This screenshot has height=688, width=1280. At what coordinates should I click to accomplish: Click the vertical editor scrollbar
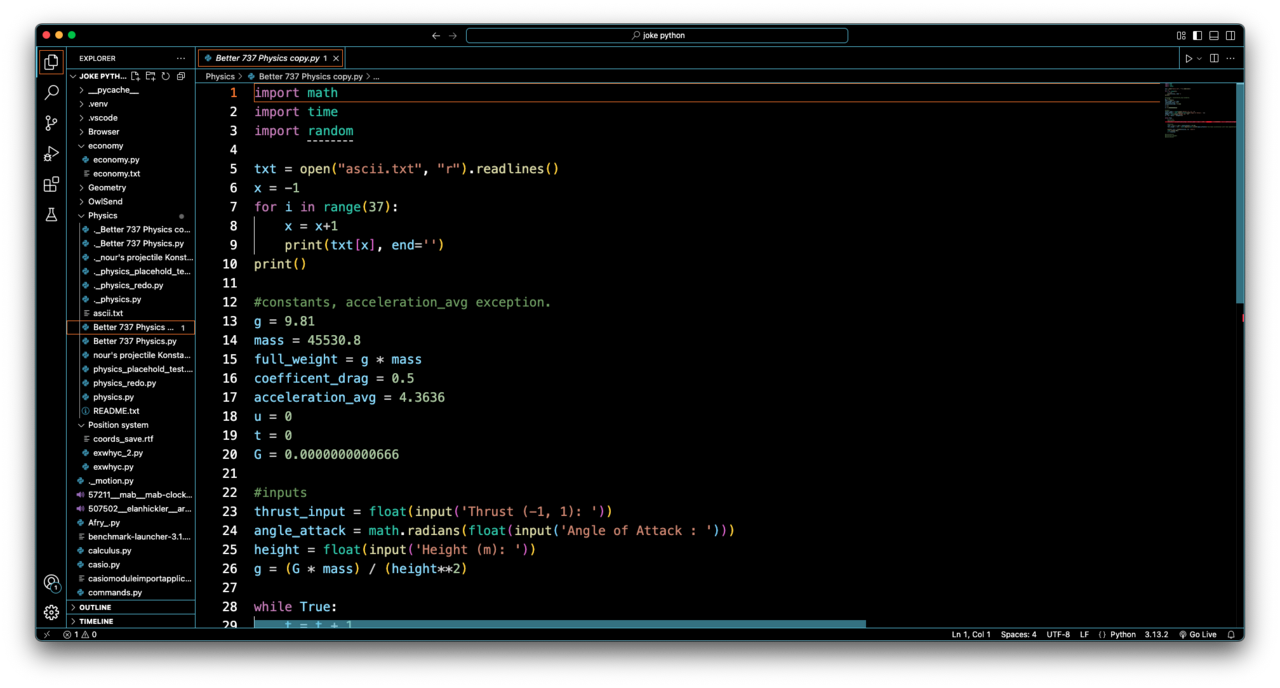(x=1240, y=192)
